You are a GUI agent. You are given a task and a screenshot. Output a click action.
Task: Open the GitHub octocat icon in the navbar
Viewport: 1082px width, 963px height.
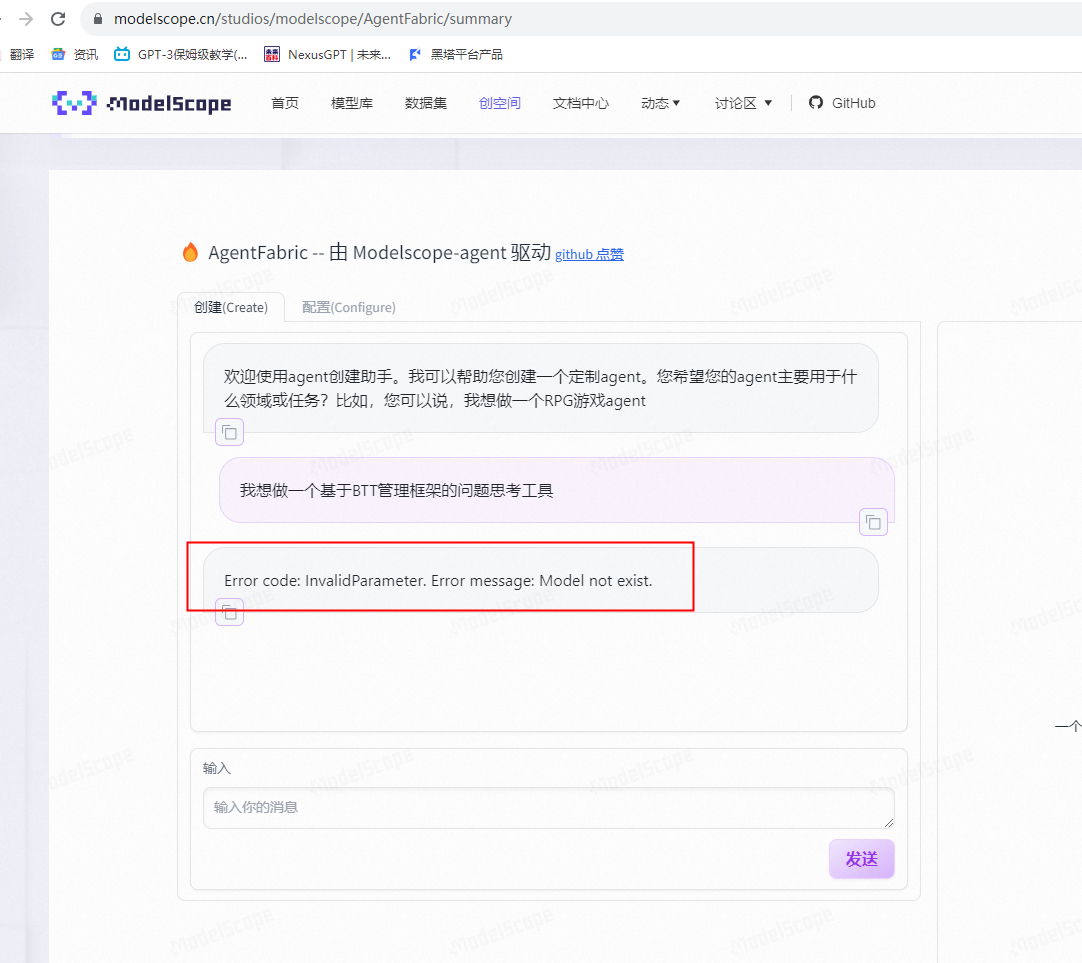817,102
